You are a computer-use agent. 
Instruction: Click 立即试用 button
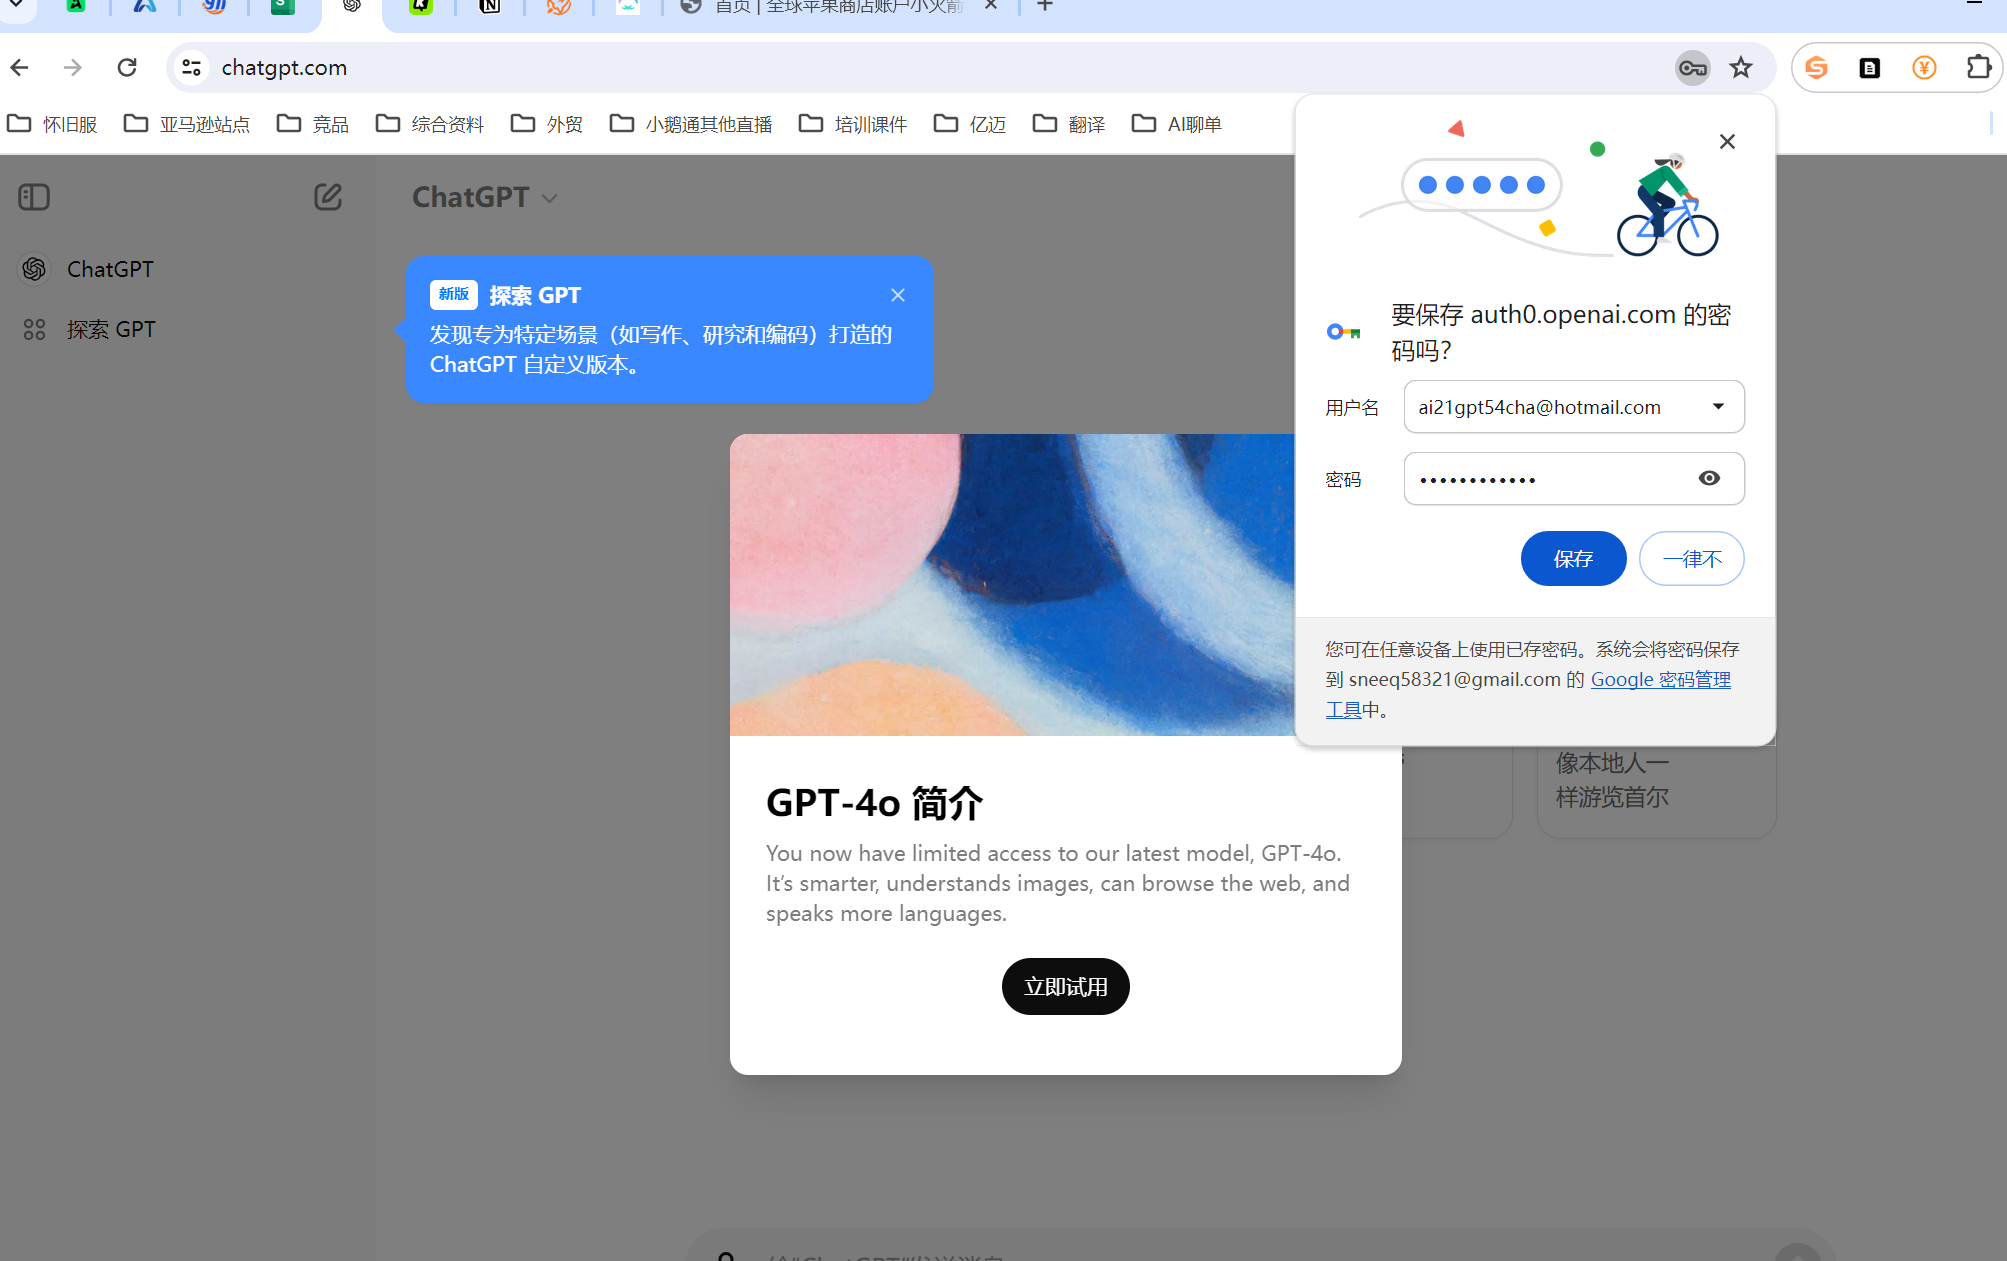tap(1066, 987)
